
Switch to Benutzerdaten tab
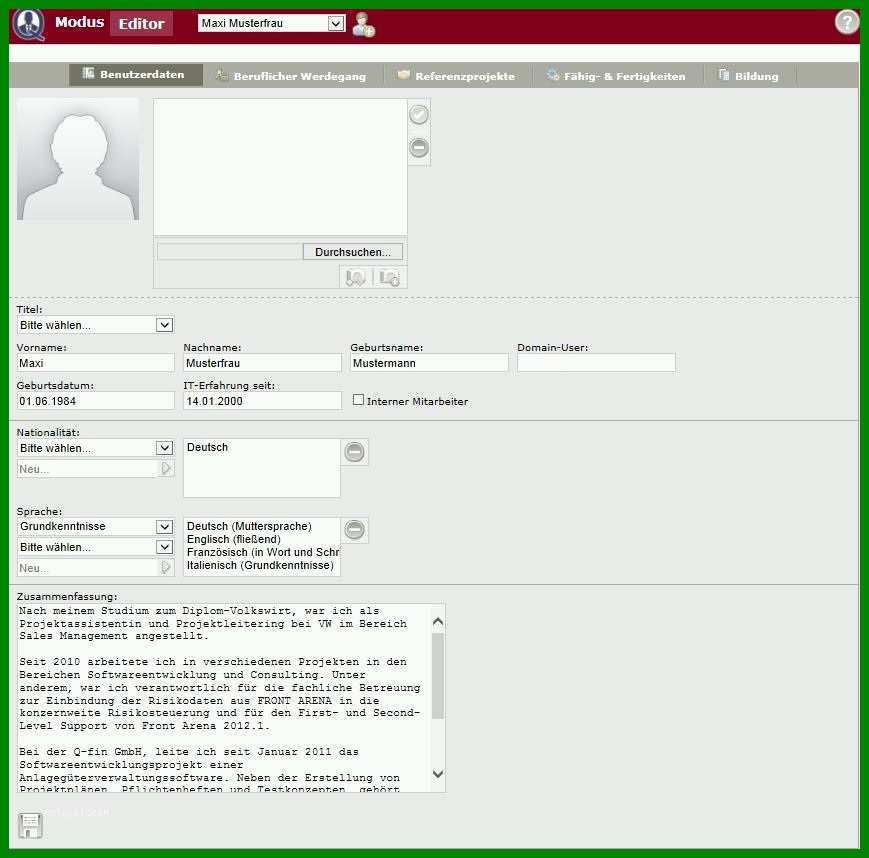click(136, 74)
